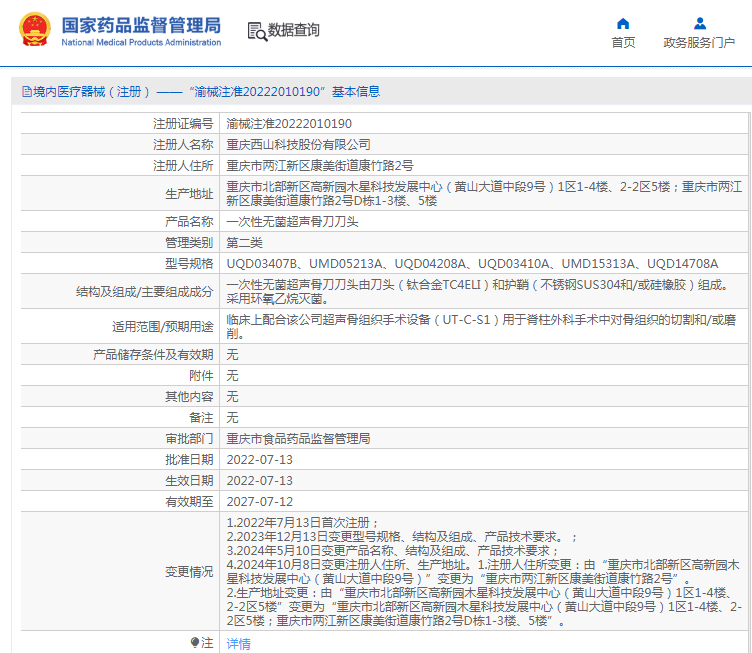Click 无 value in 产品储存条件及有效期 row

tap(232, 355)
